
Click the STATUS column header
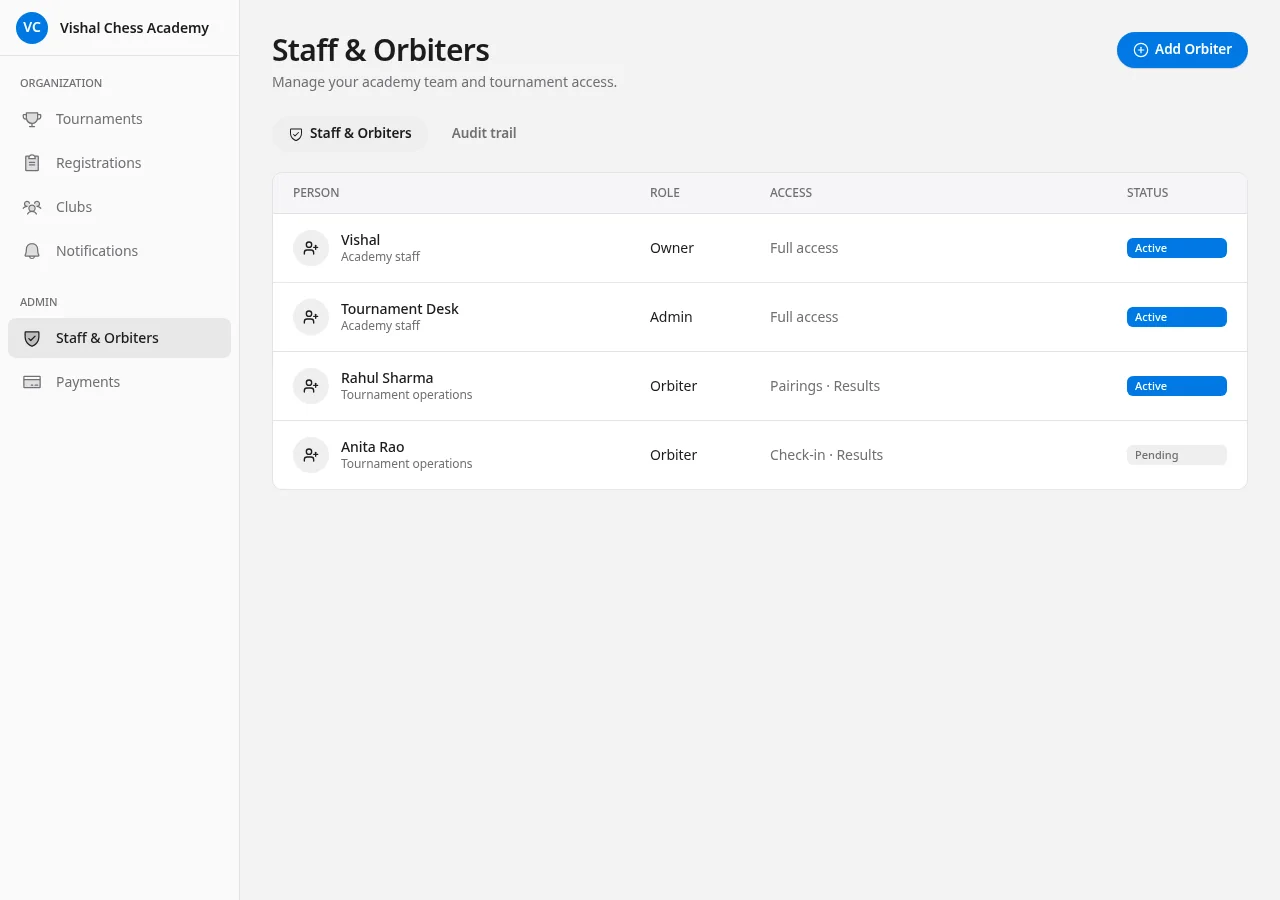[x=1147, y=193]
